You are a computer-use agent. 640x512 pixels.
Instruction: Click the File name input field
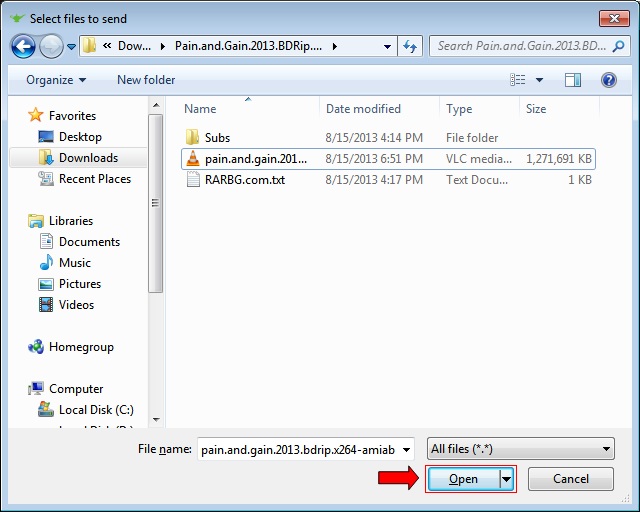coord(308,450)
